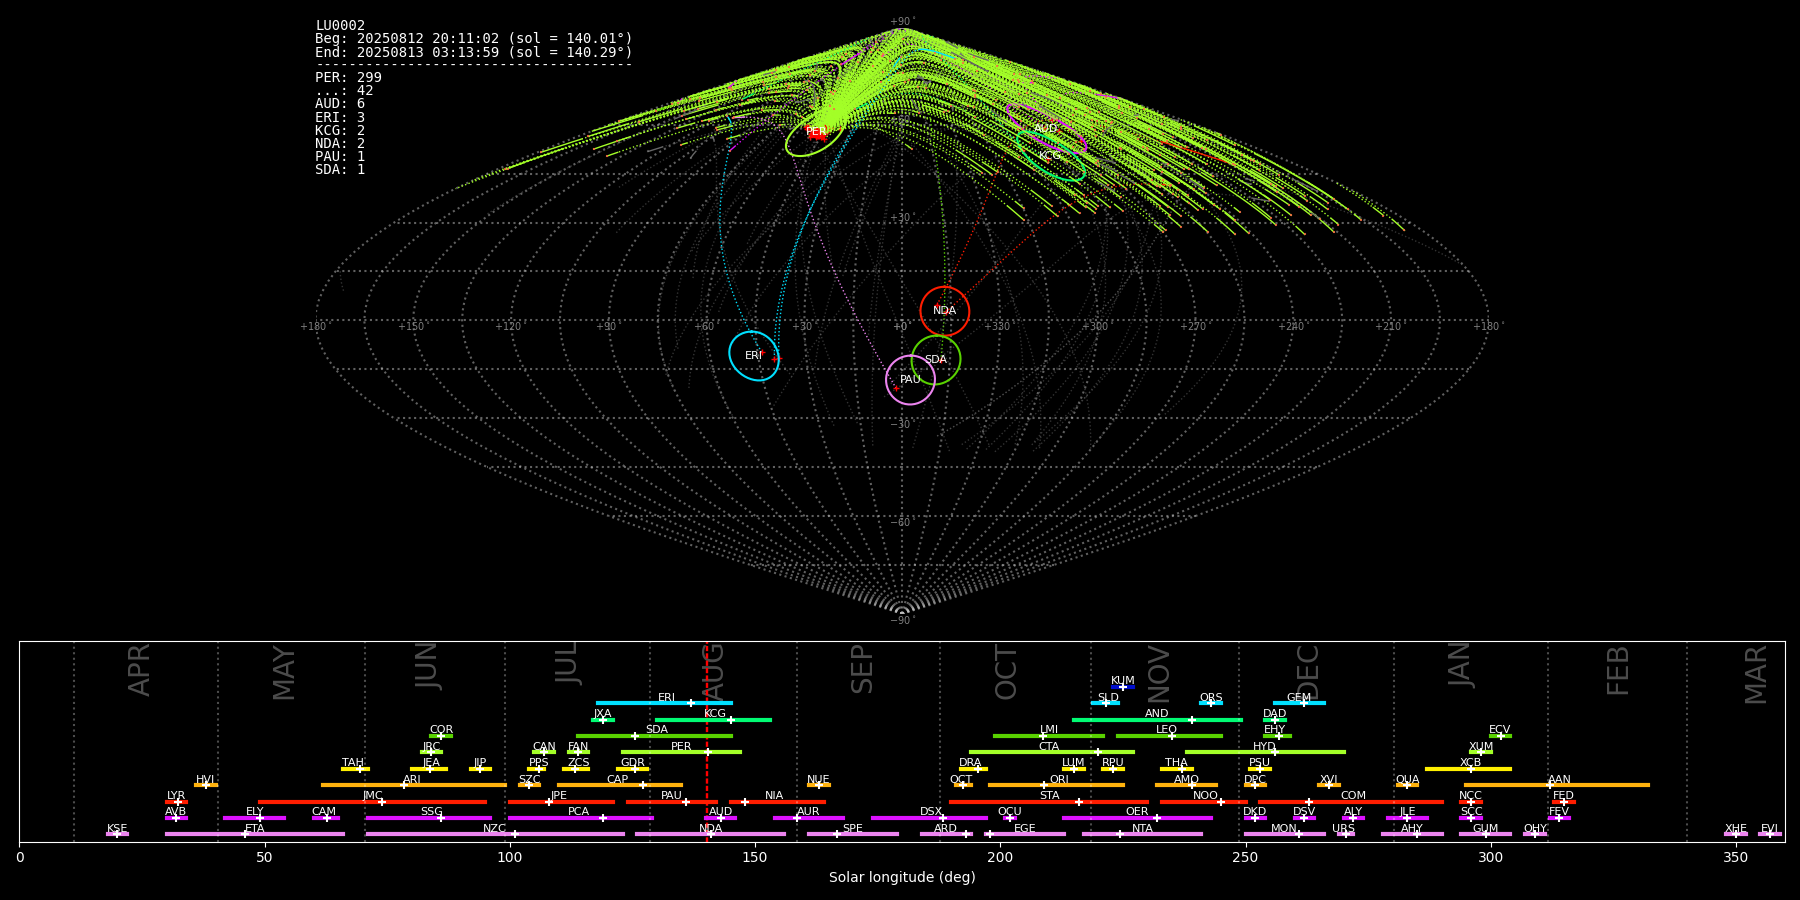Screen dimensions: 1800x900
Task: Click the pink NDA activity bar in timeline
Action: coord(711,834)
